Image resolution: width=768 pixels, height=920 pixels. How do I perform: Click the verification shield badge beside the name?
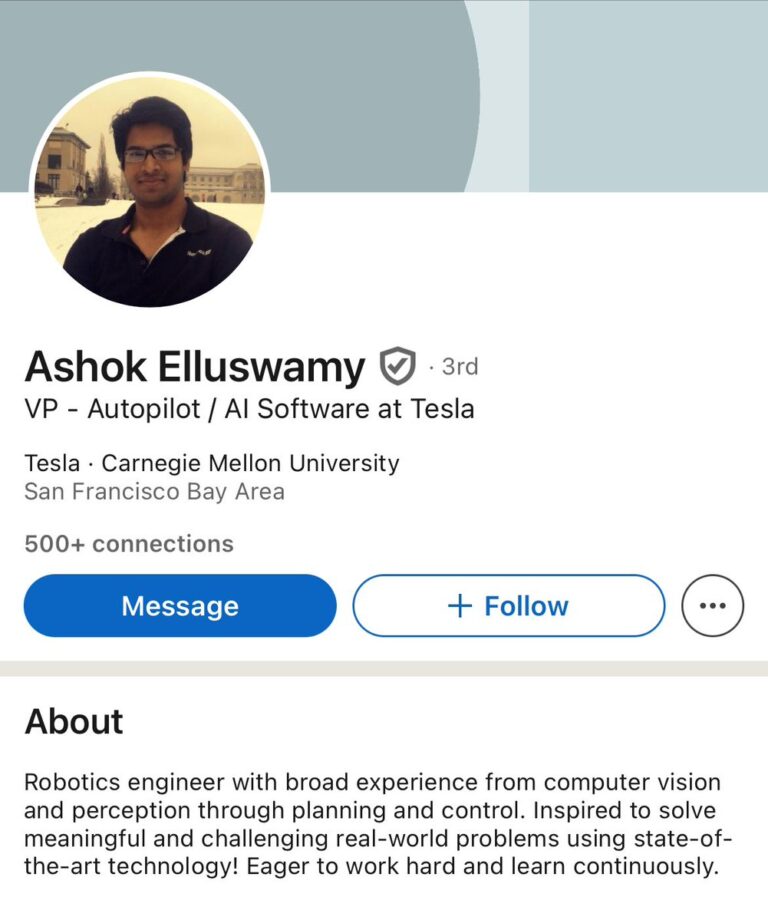tap(397, 366)
